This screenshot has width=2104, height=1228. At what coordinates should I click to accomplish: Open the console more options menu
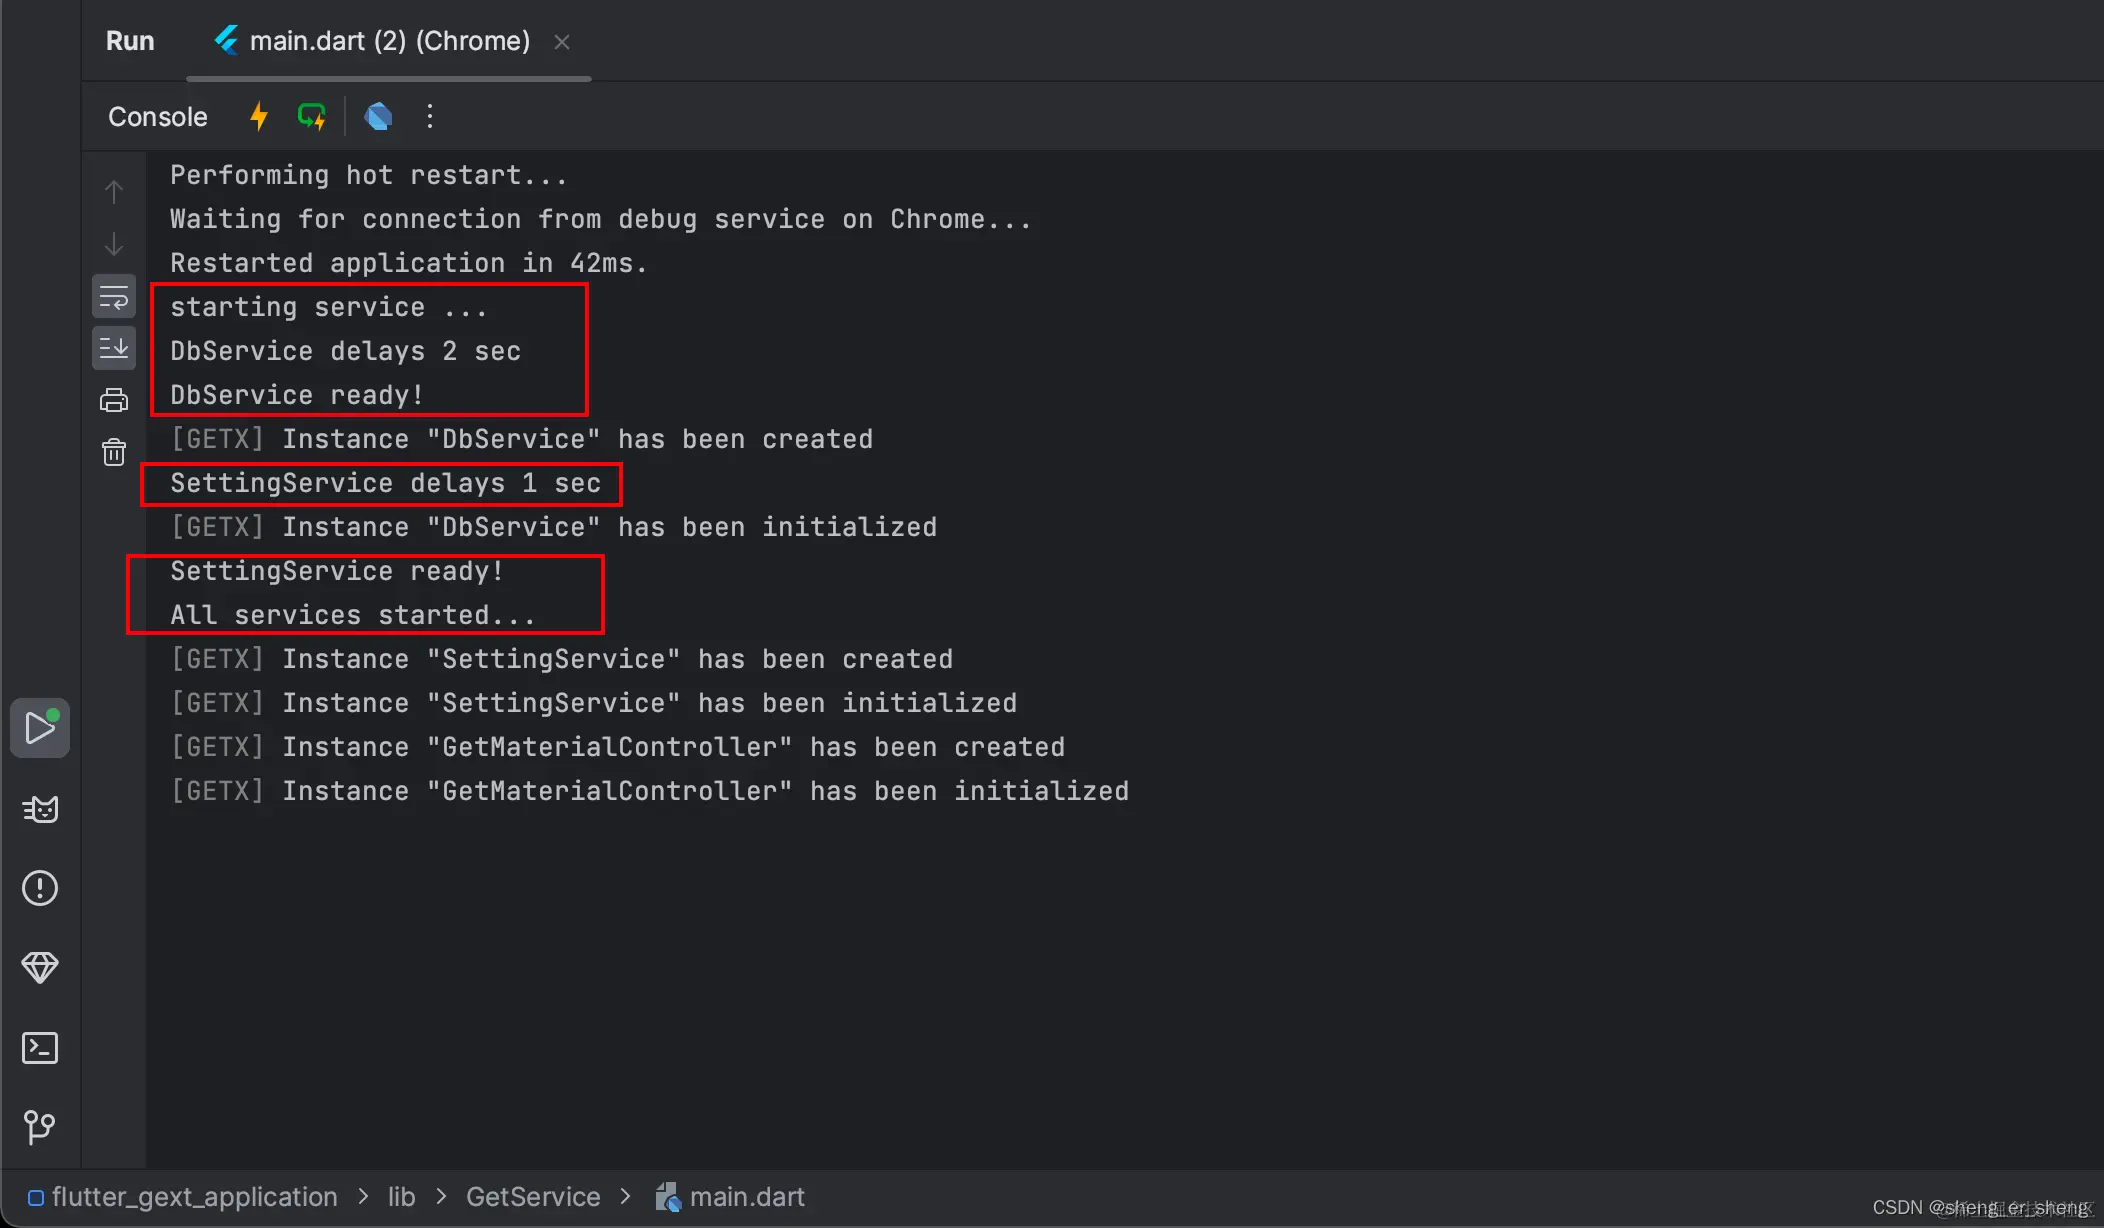pos(430,116)
